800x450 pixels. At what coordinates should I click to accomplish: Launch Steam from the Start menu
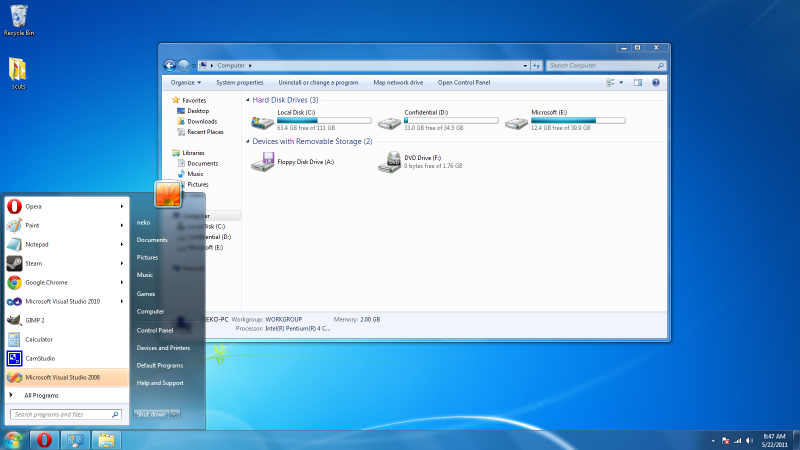click(34, 263)
